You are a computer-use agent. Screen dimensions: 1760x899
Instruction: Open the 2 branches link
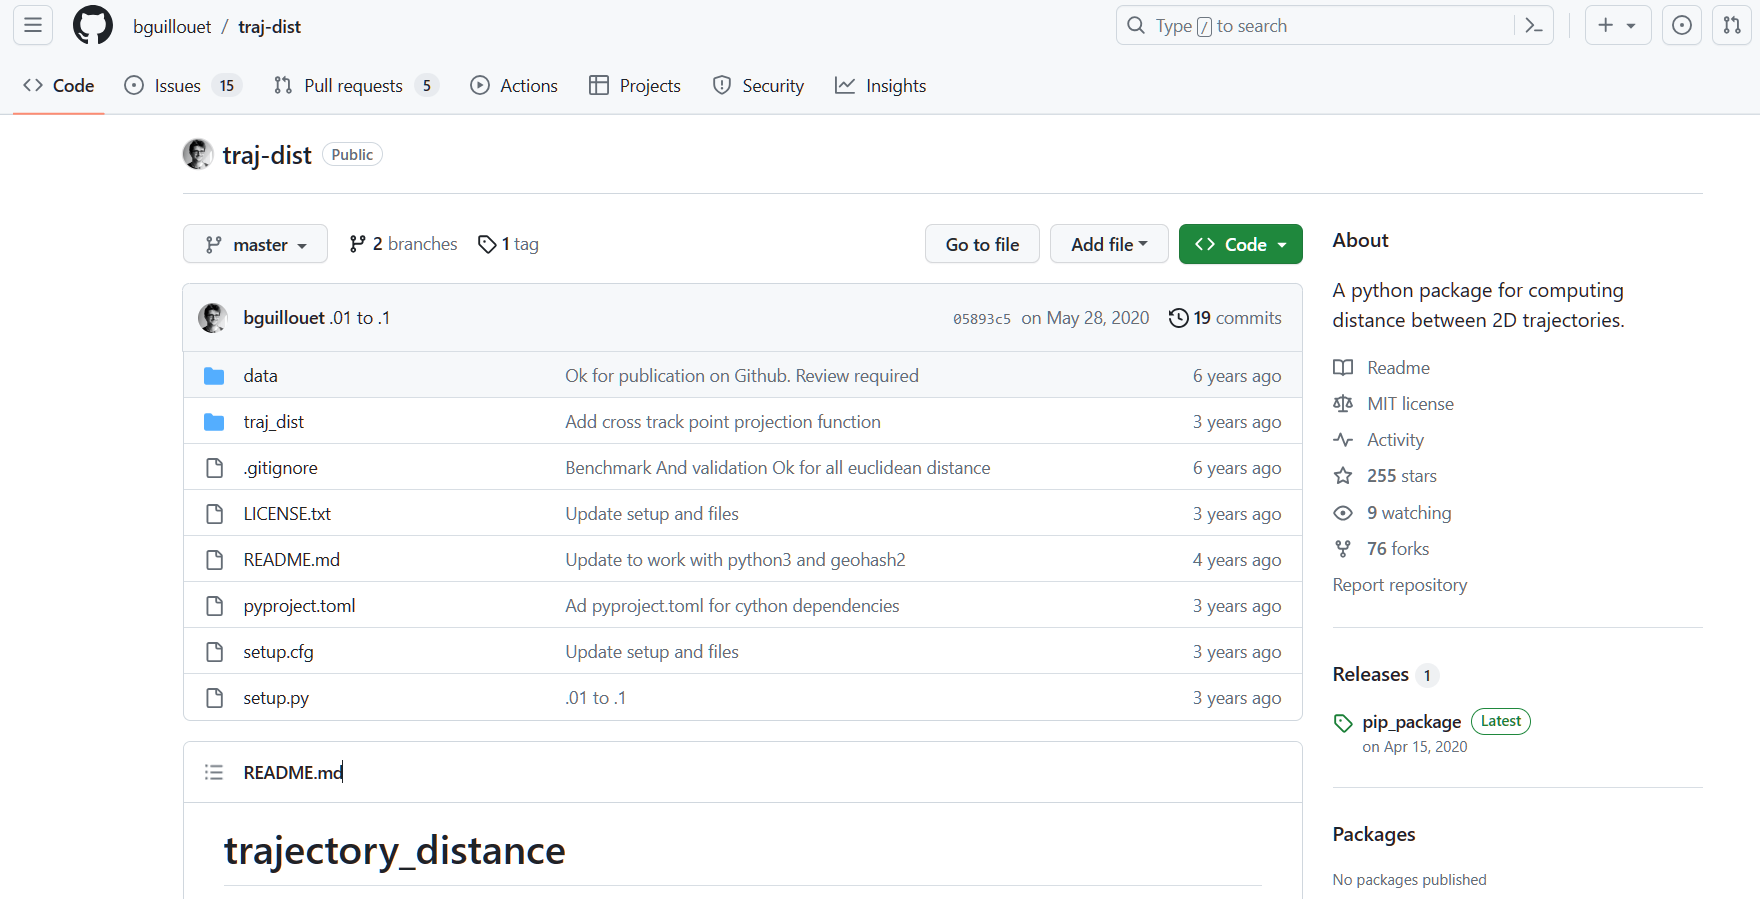pos(403,244)
